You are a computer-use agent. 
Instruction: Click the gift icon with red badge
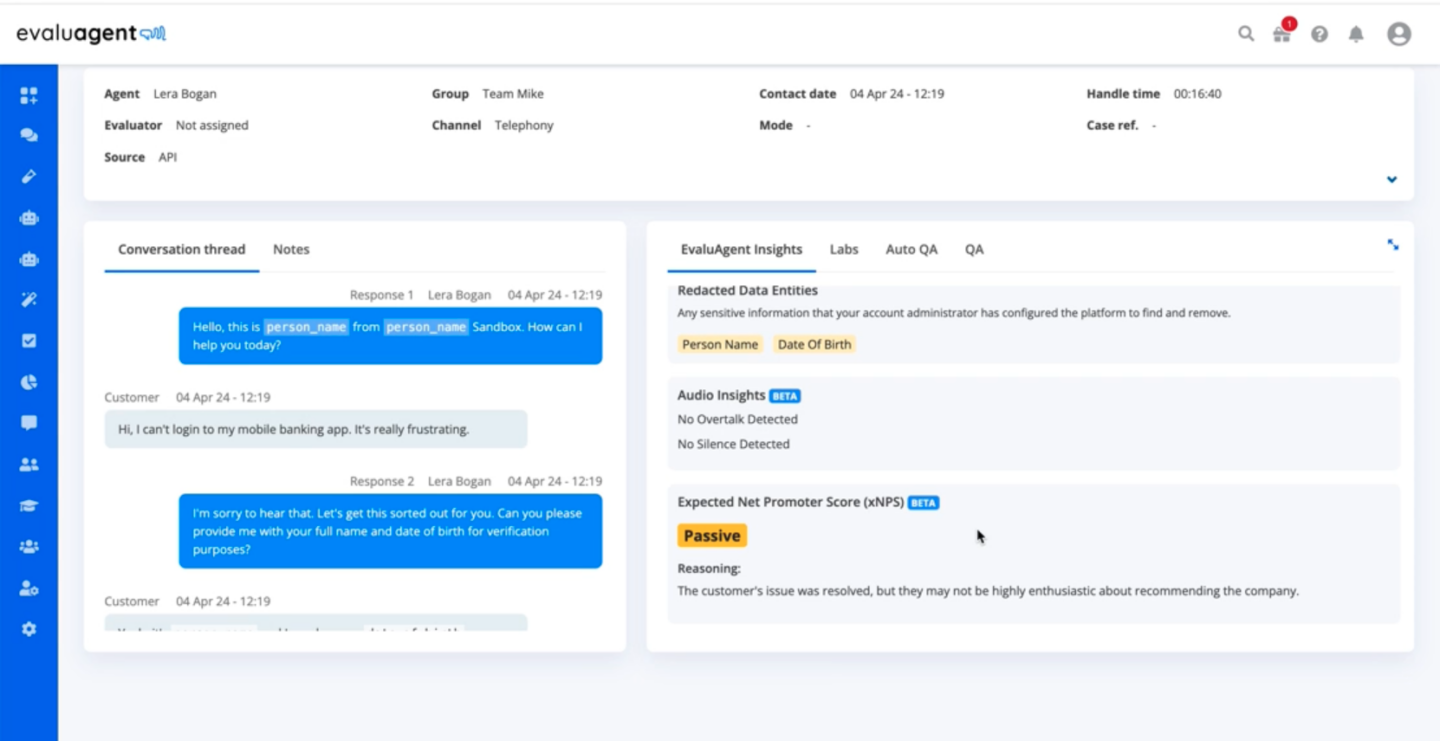1282,33
